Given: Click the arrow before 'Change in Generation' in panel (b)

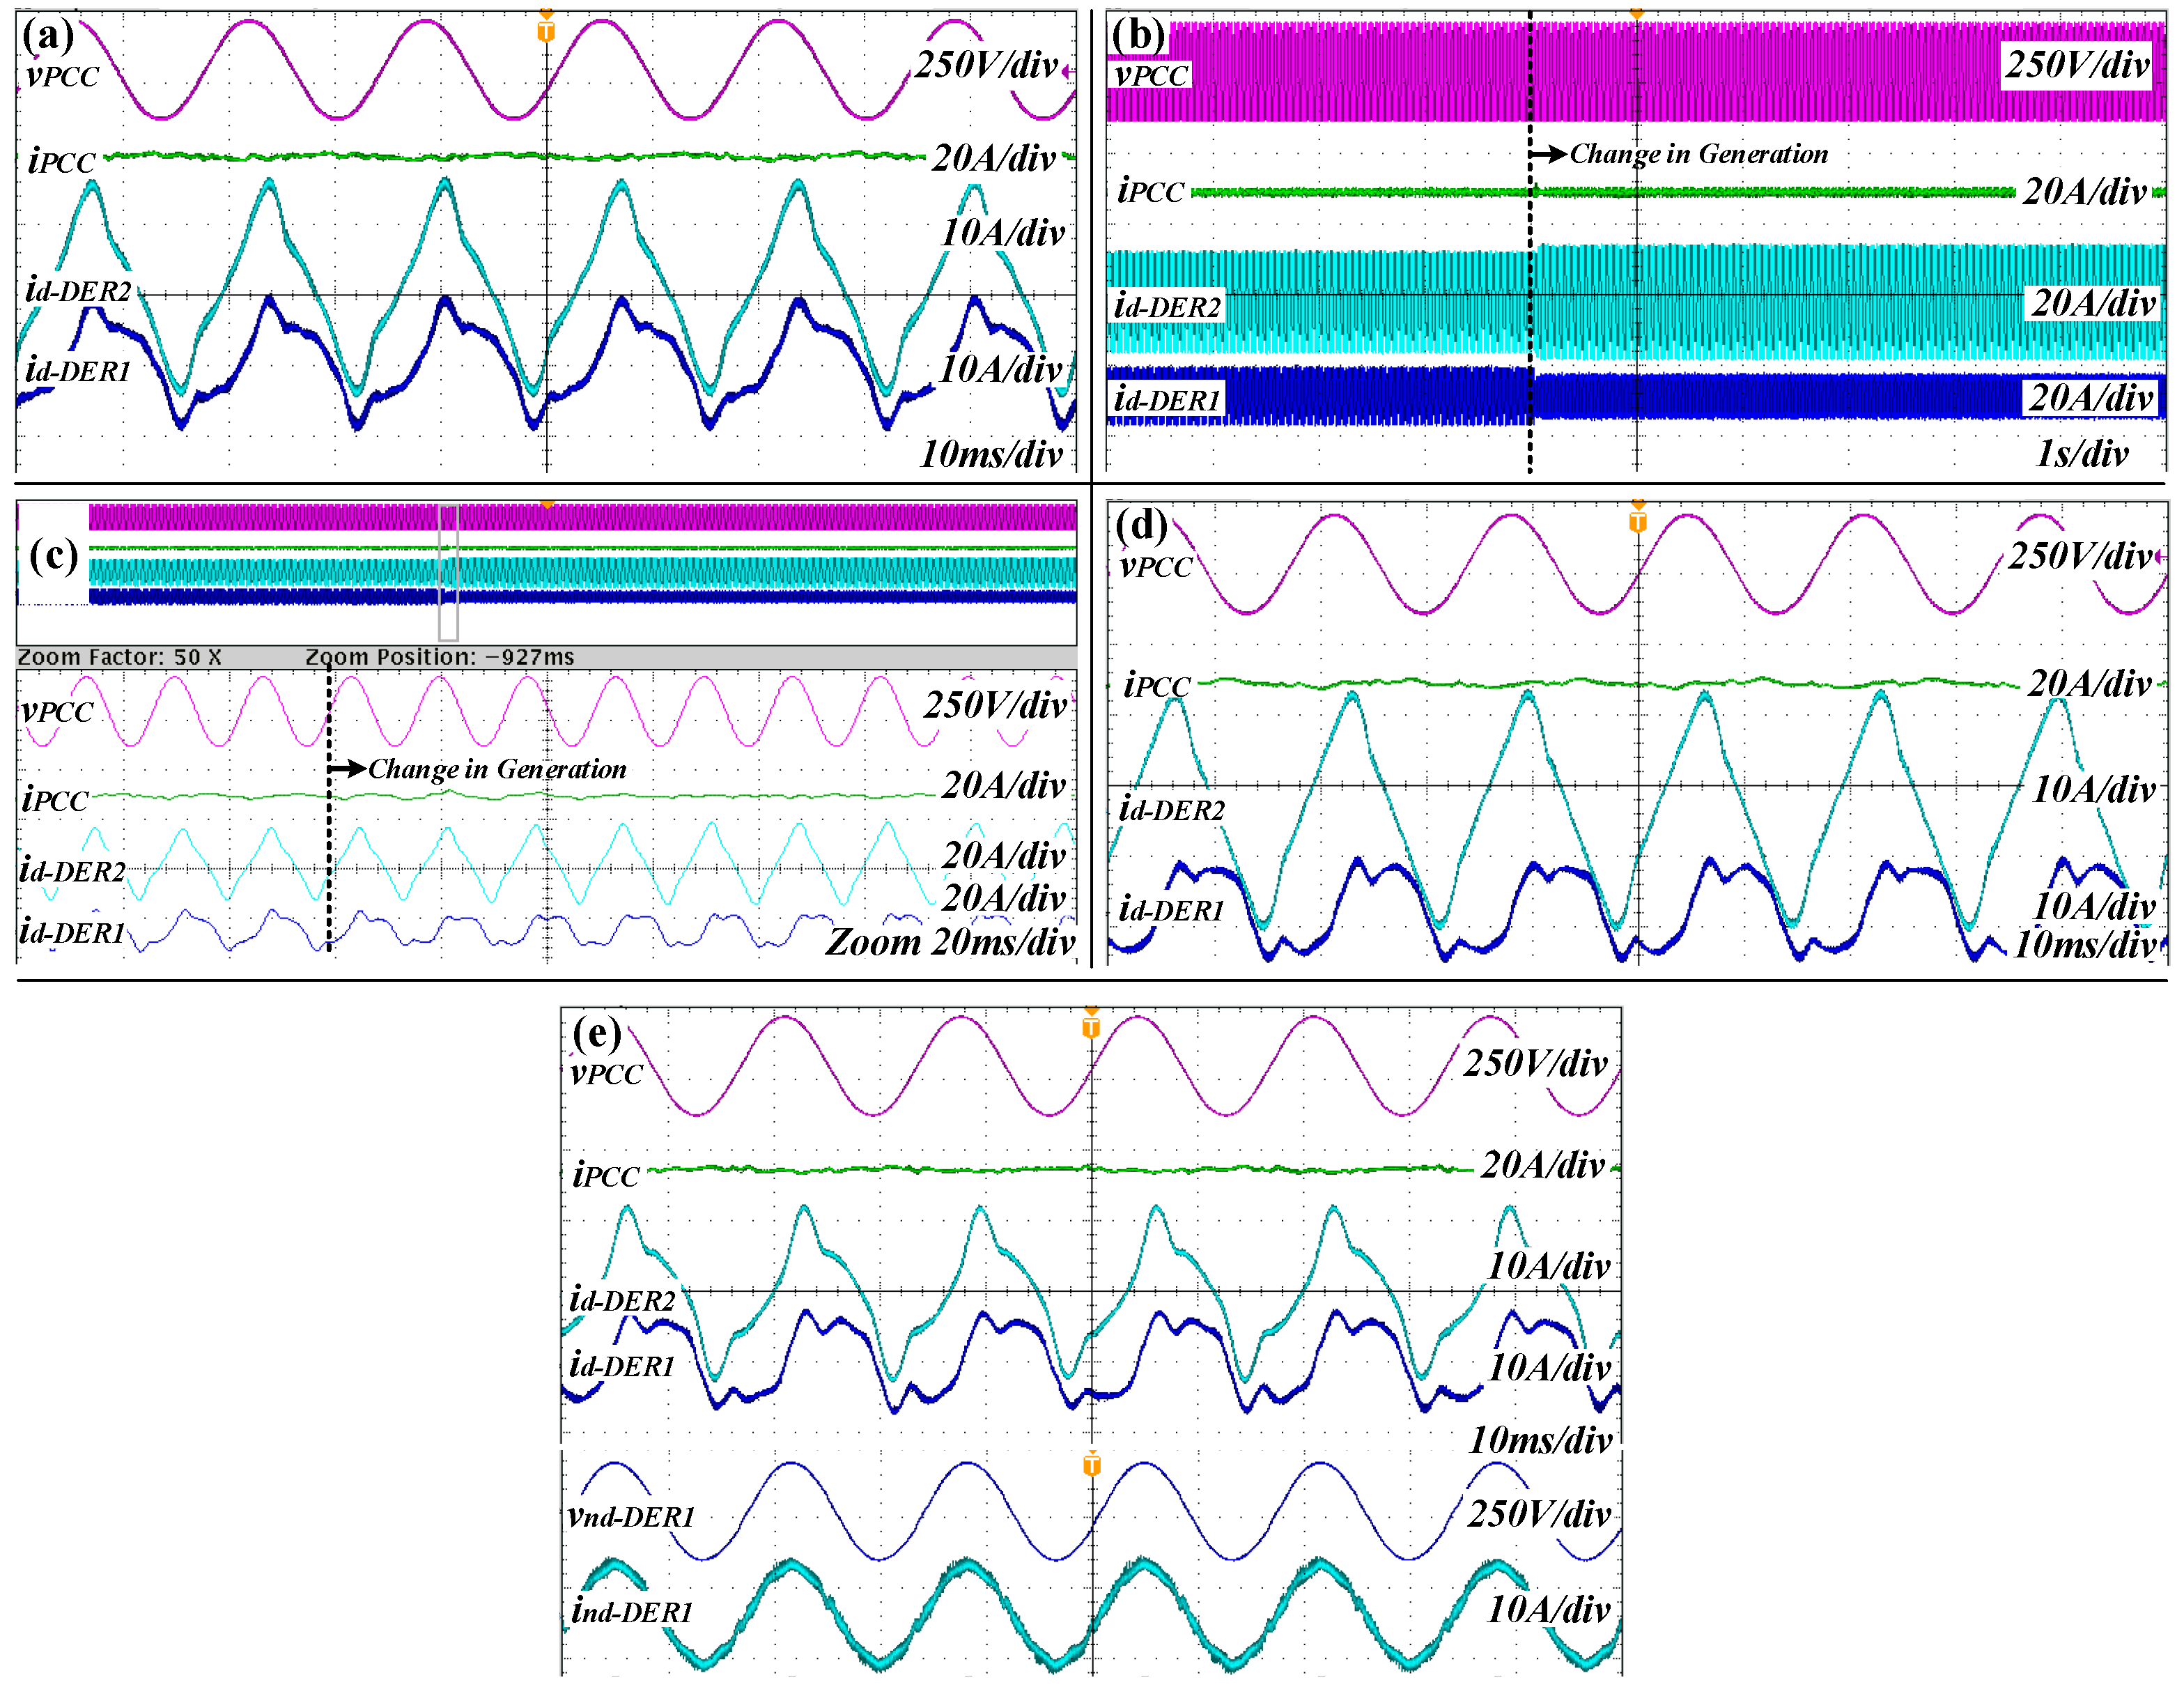Looking at the screenshot, I should (x=1549, y=153).
